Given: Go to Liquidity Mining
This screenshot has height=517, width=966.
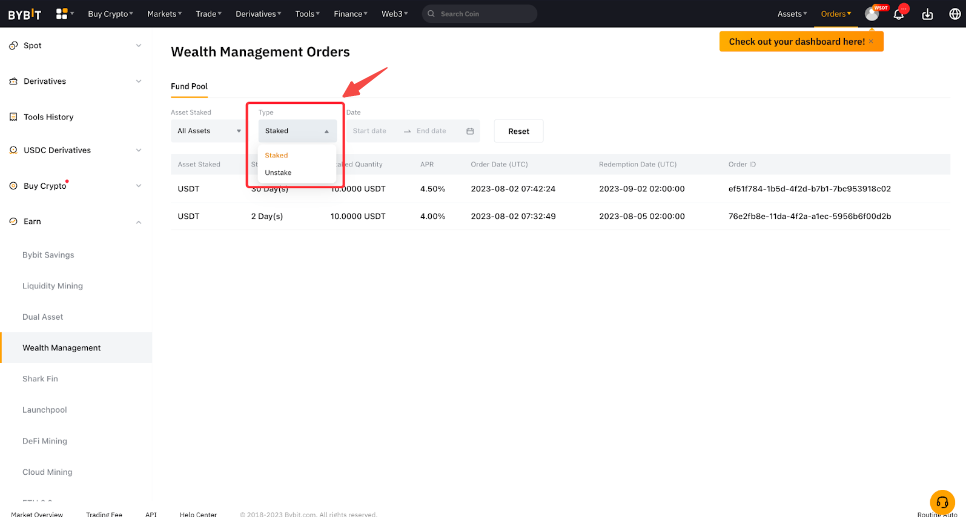Looking at the screenshot, I should pos(52,286).
